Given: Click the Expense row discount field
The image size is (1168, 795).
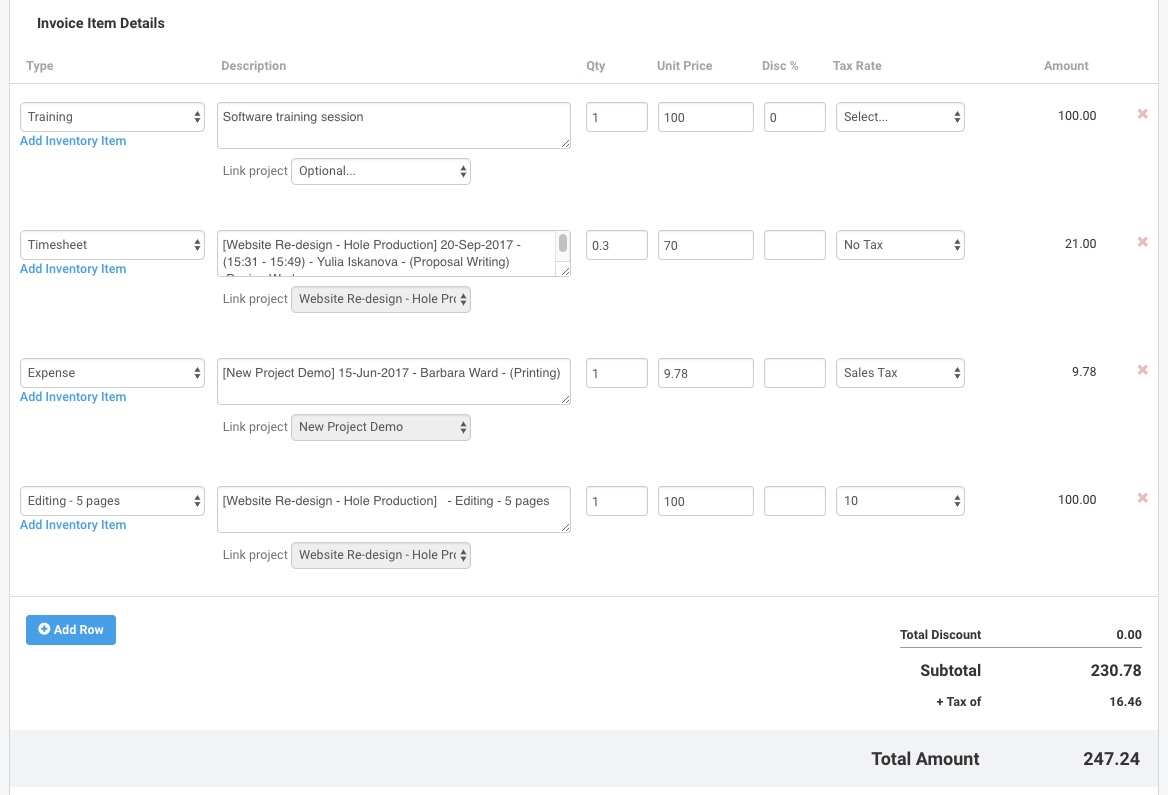Looking at the screenshot, I should tap(795, 373).
